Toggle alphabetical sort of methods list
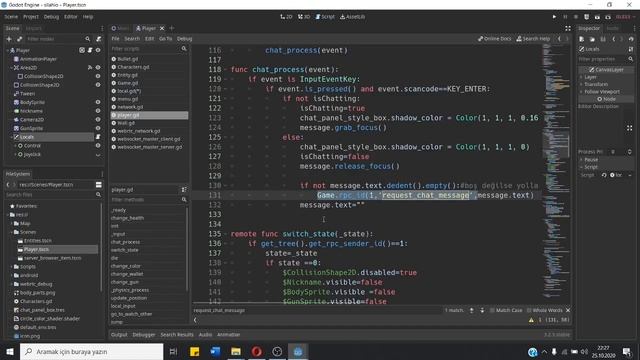 (x=184, y=190)
